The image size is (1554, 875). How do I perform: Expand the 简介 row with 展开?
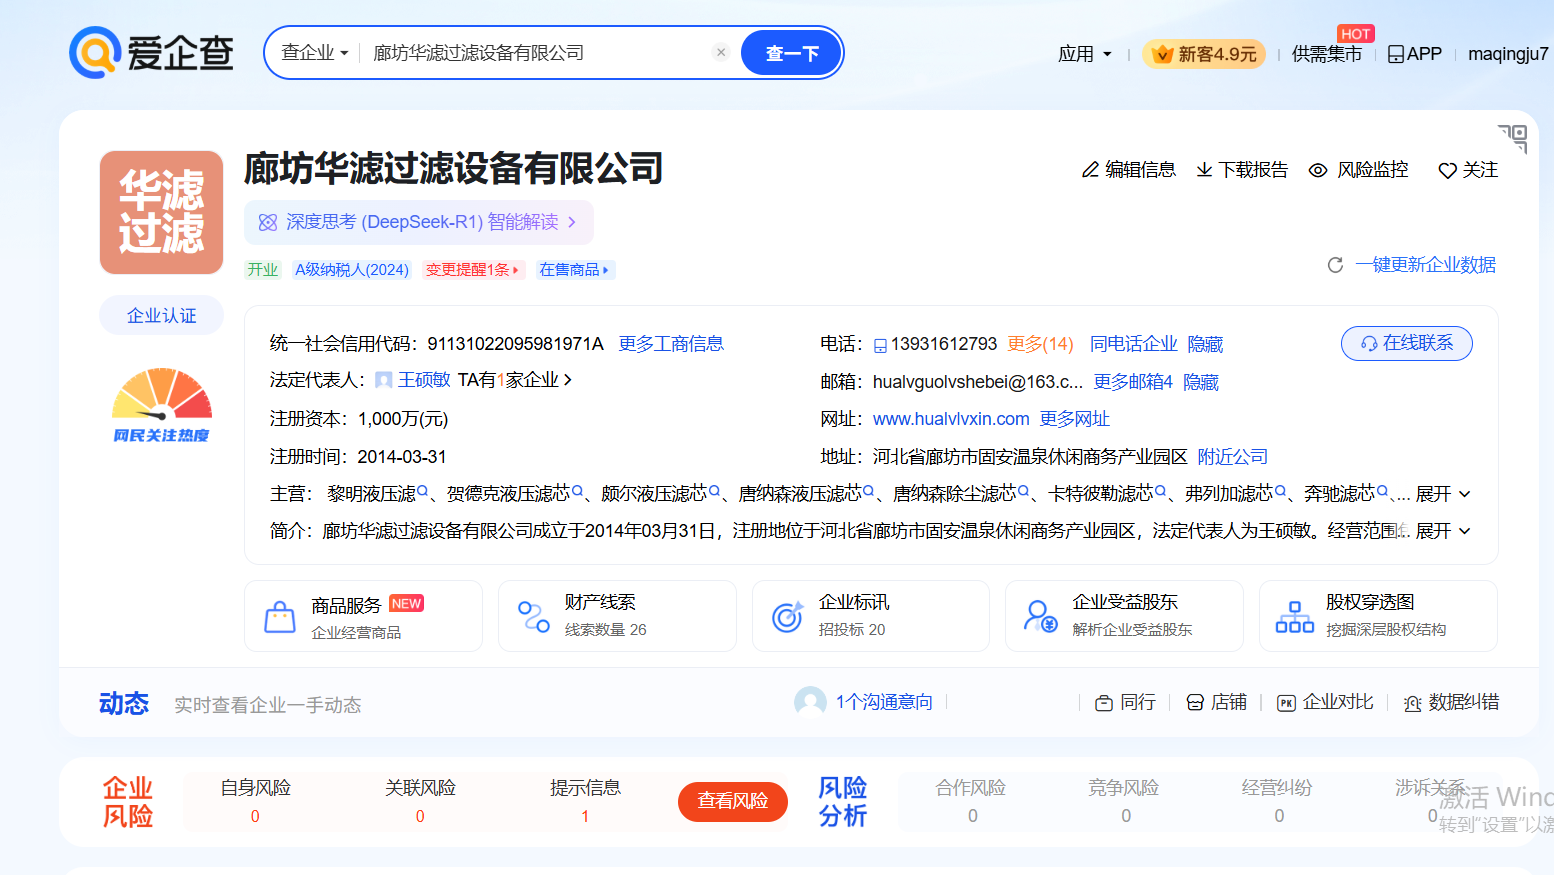point(1443,531)
